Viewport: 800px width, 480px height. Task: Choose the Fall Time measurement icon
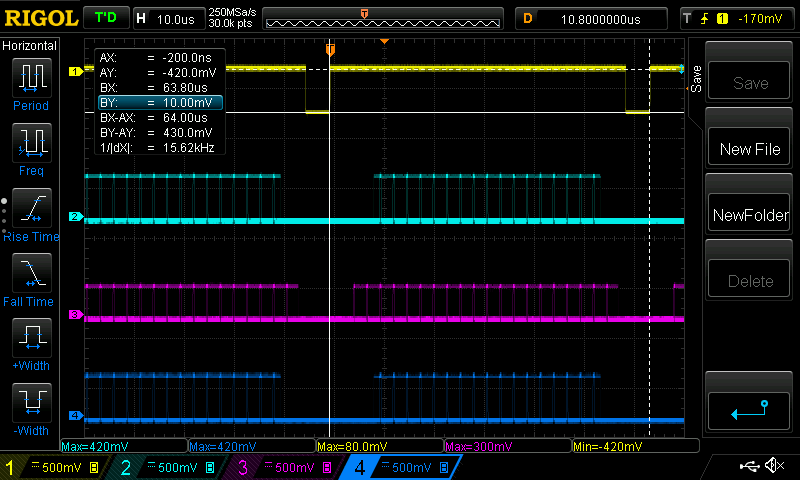tap(31, 272)
